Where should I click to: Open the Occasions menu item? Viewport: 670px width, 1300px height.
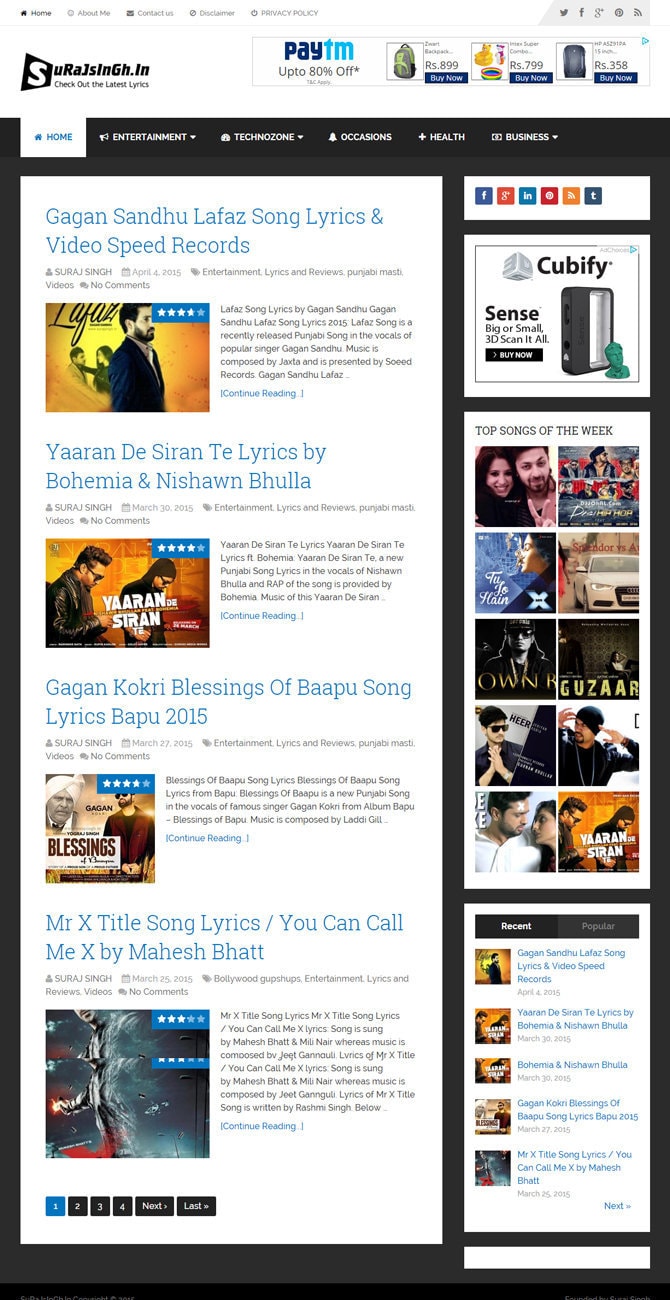[x=360, y=137]
